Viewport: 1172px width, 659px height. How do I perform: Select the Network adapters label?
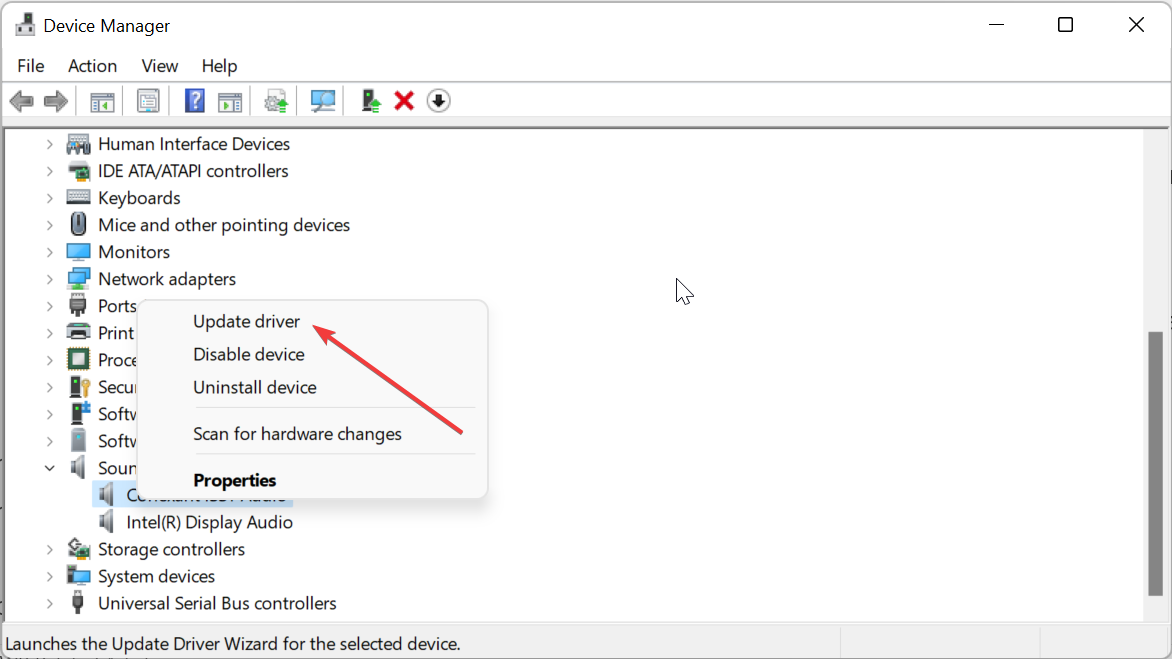167,279
